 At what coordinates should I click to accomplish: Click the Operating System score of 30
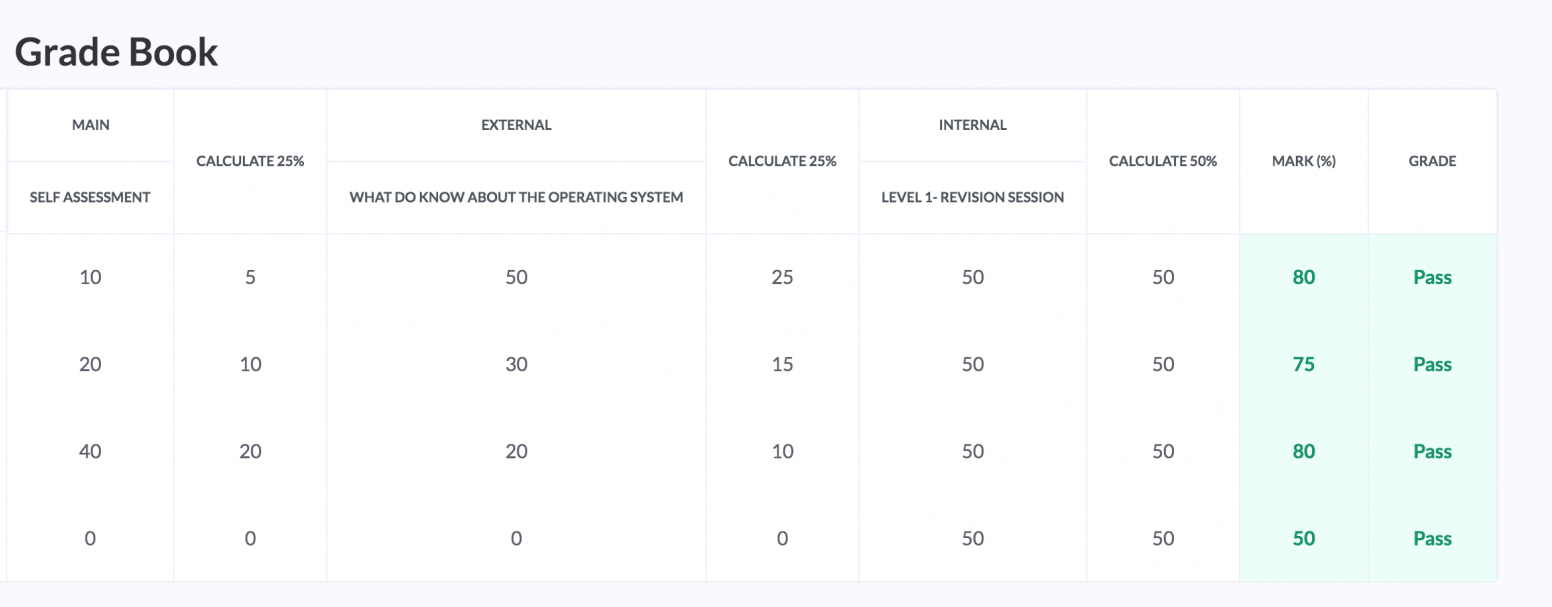[x=516, y=365]
